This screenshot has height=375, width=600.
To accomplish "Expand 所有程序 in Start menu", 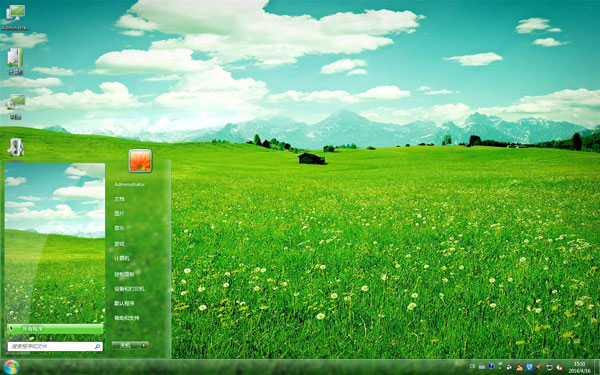I will 55,329.
